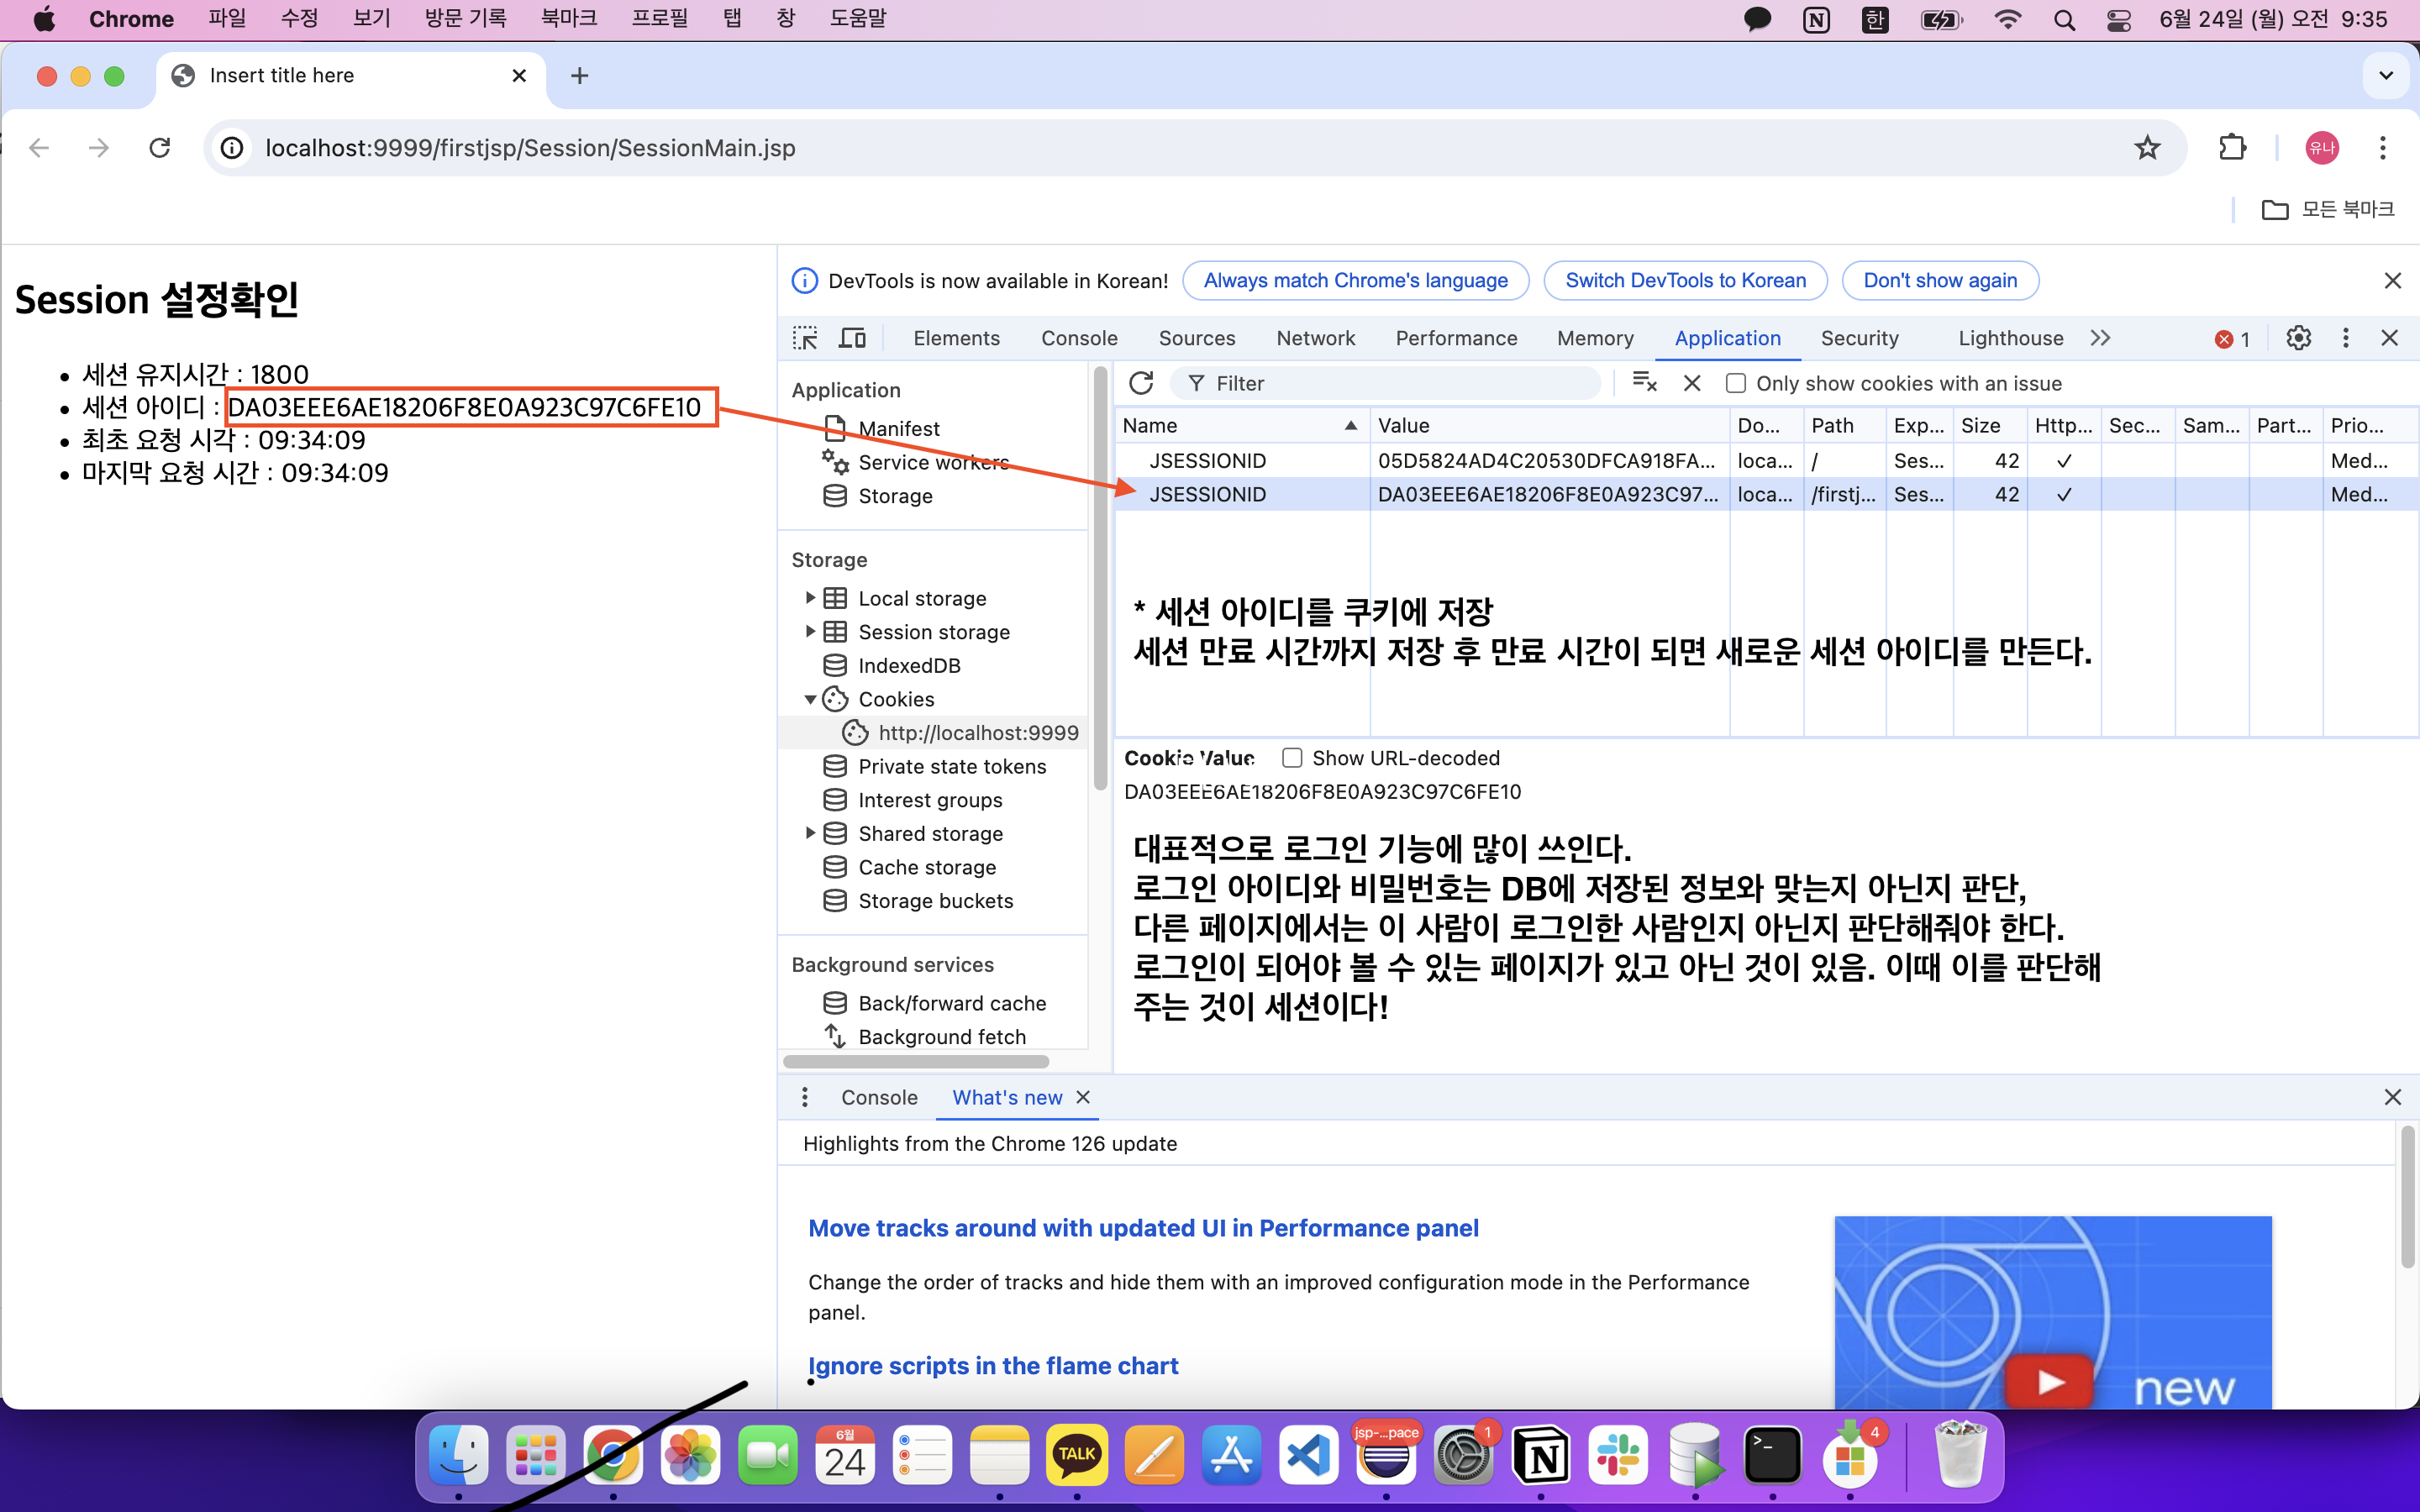Open the Ignore scripts in the flame chart link
The height and width of the screenshot is (1512, 2420).
click(x=992, y=1365)
